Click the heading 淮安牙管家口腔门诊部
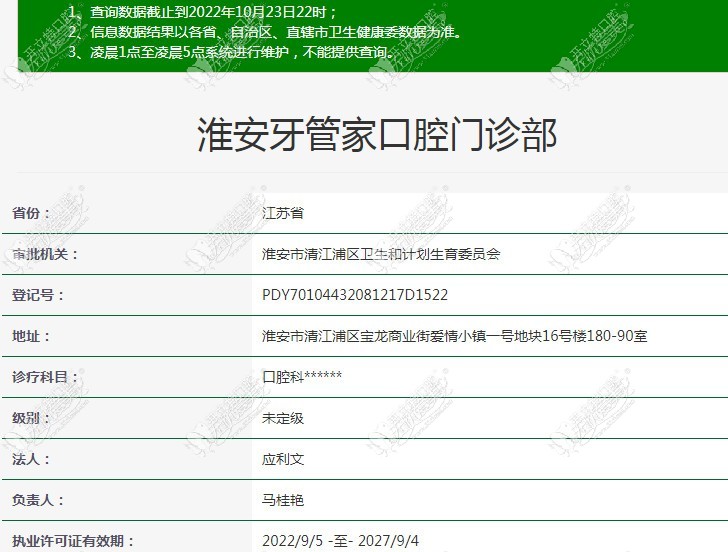728x552 pixels. 377,135
